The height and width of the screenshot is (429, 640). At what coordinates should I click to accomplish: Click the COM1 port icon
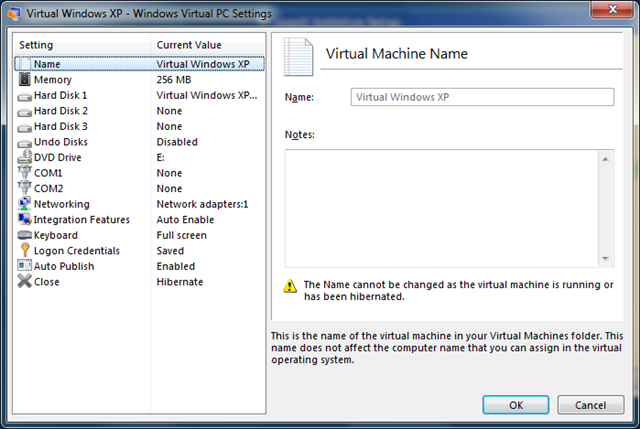(x=25, y=173)
